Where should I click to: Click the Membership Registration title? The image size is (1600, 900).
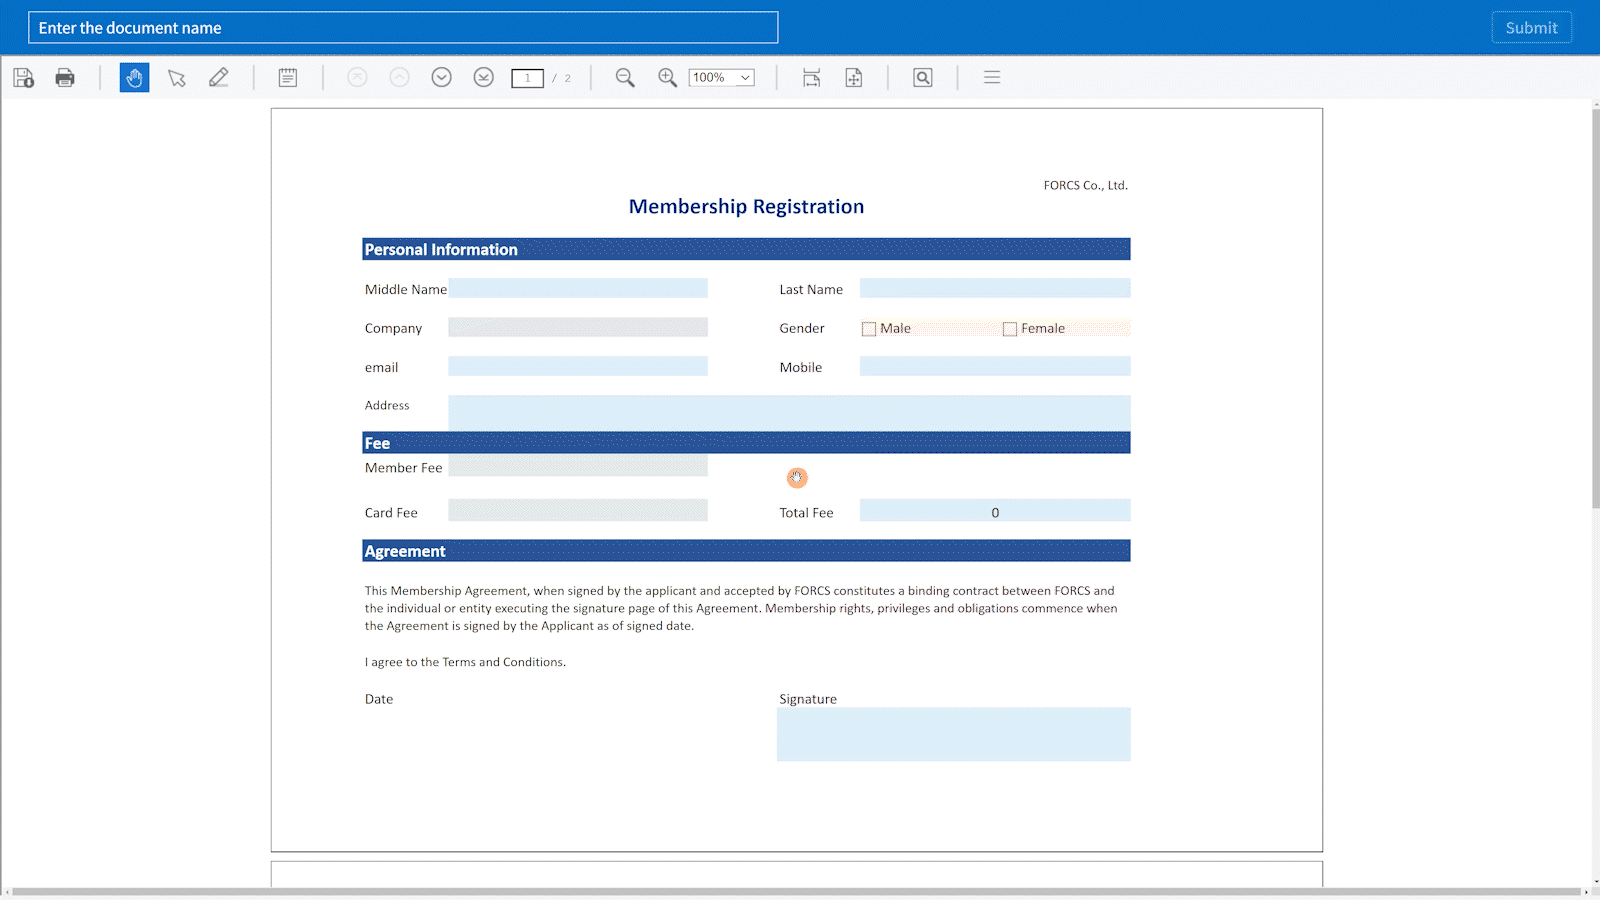coord(746,207)
